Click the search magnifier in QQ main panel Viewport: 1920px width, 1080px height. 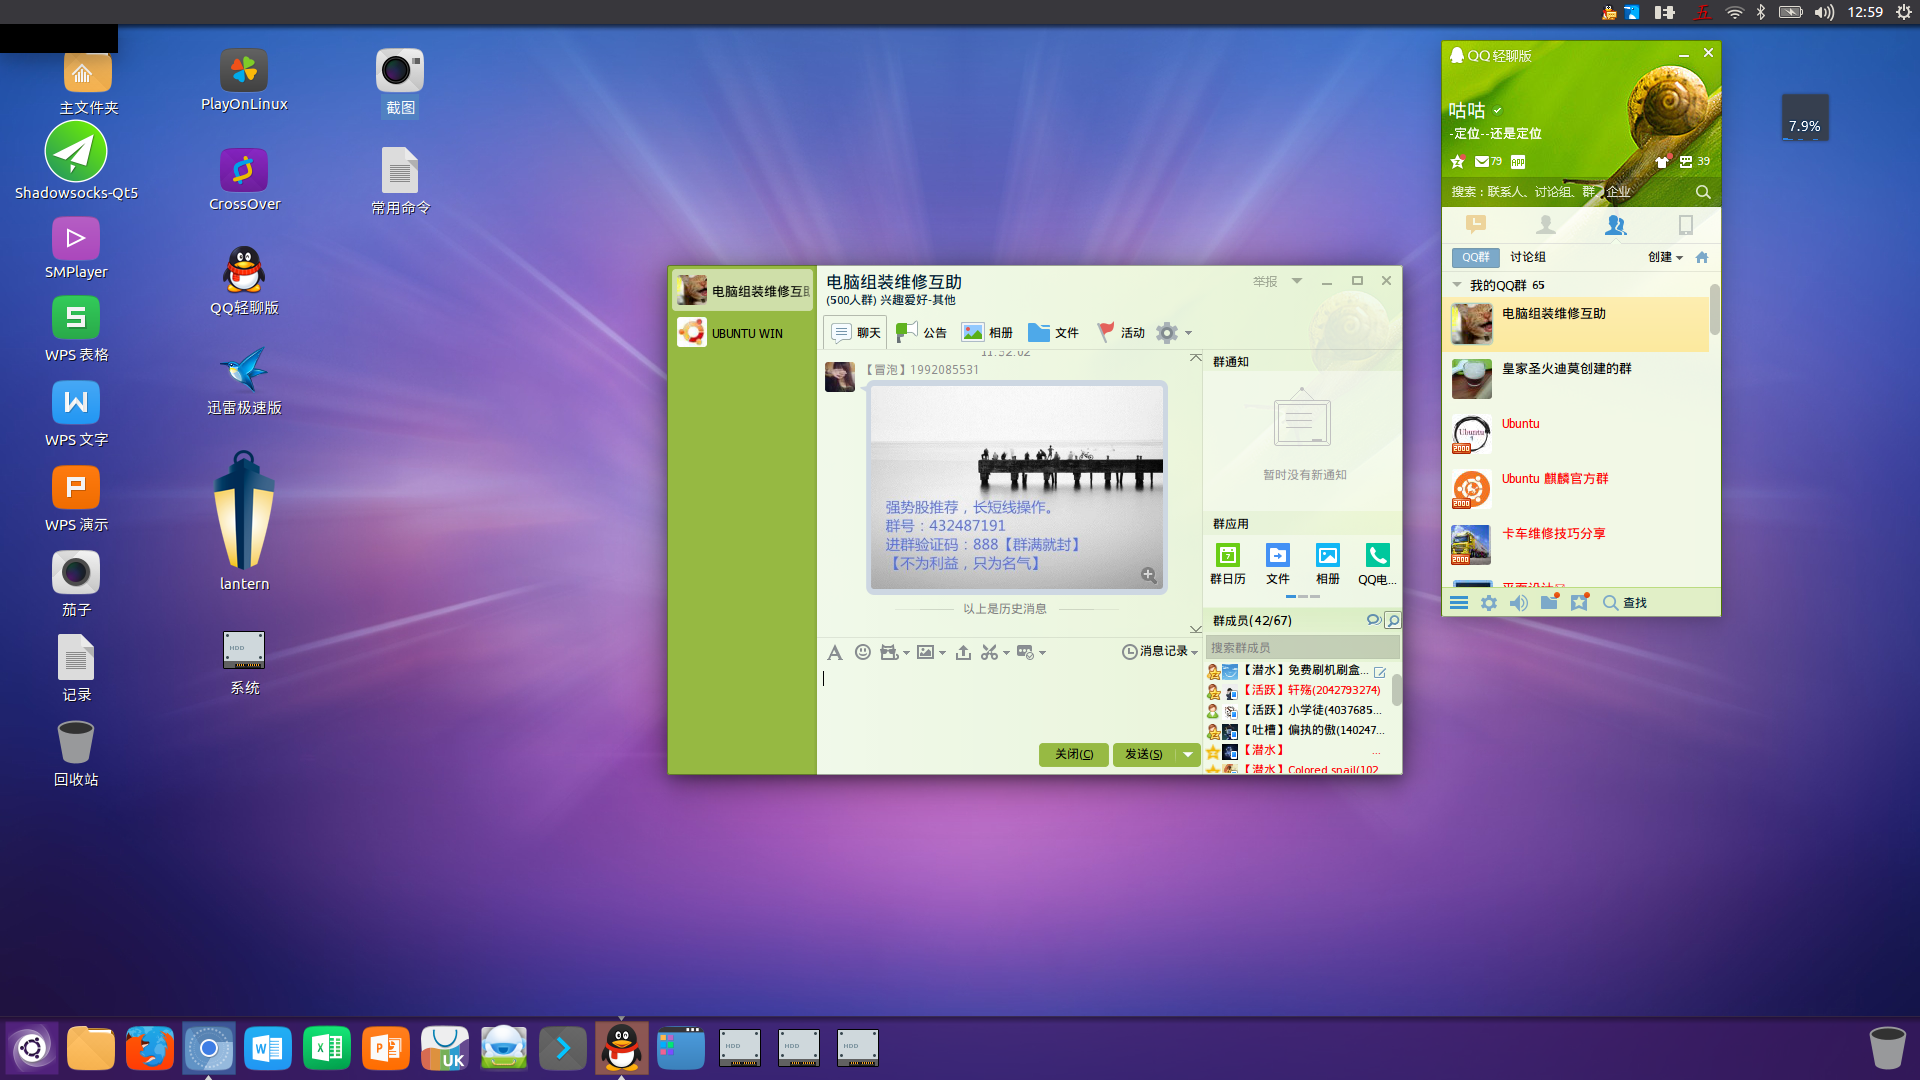1703,192
